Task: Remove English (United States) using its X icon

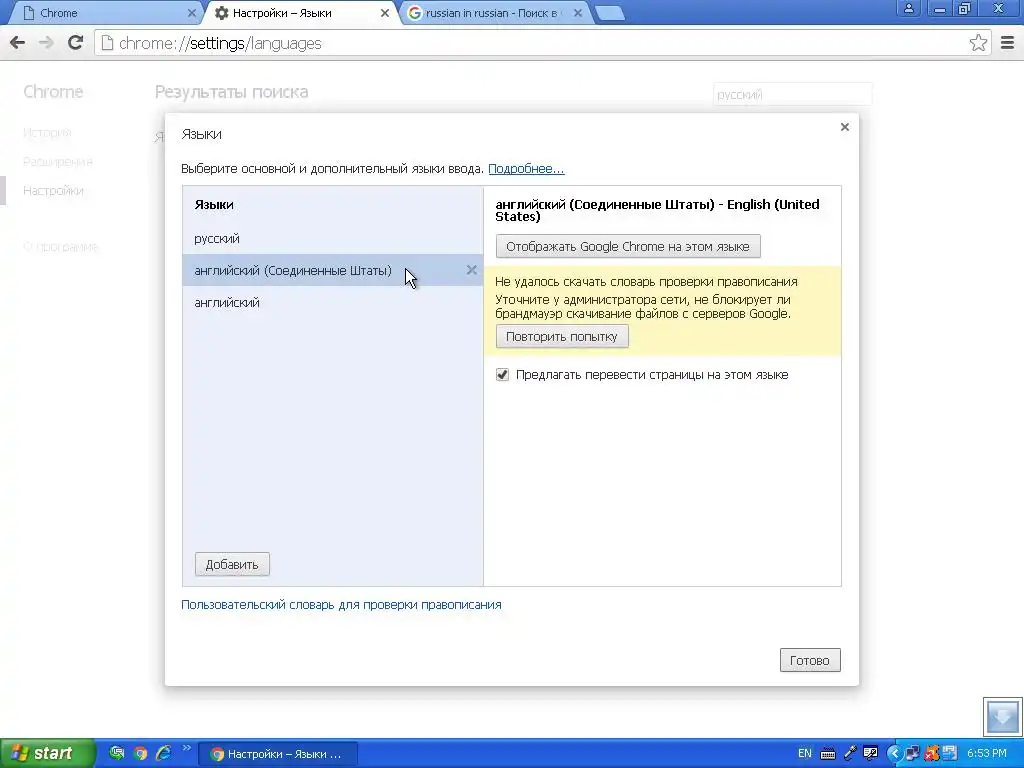Action: click(472, 270)
